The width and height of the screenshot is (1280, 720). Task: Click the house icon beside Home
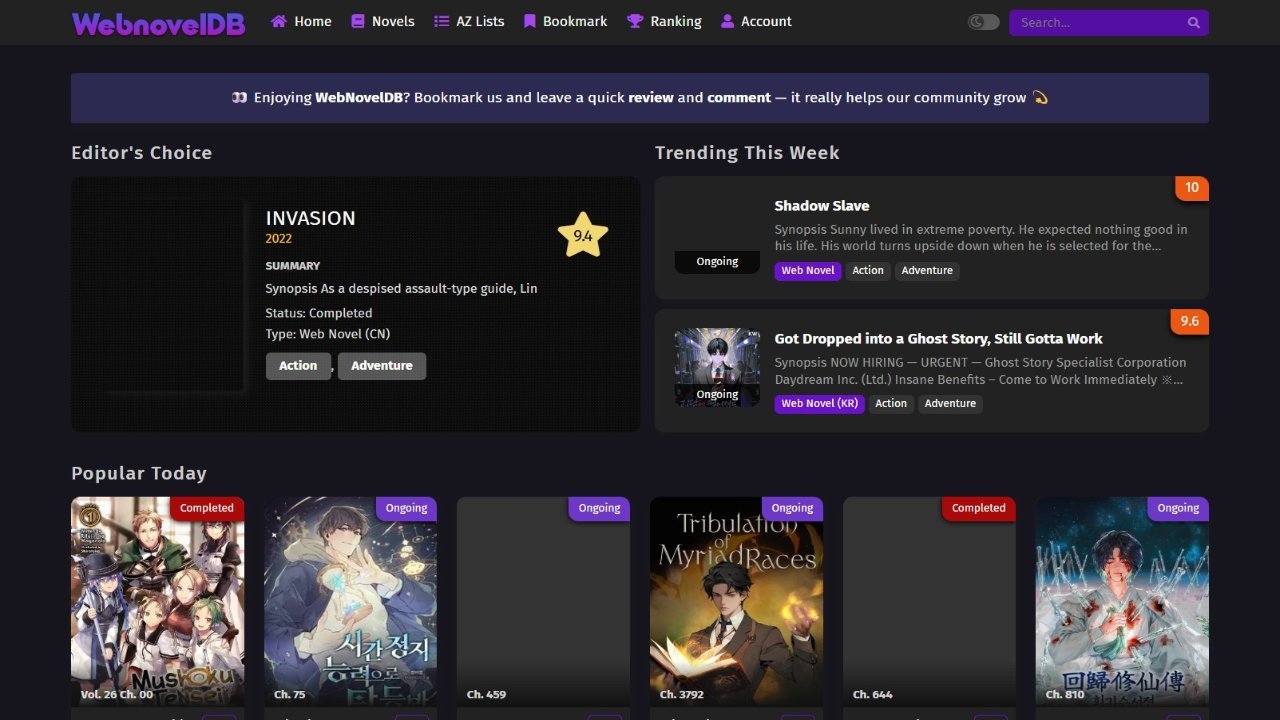pyautogui.click(x=279, y=21)
